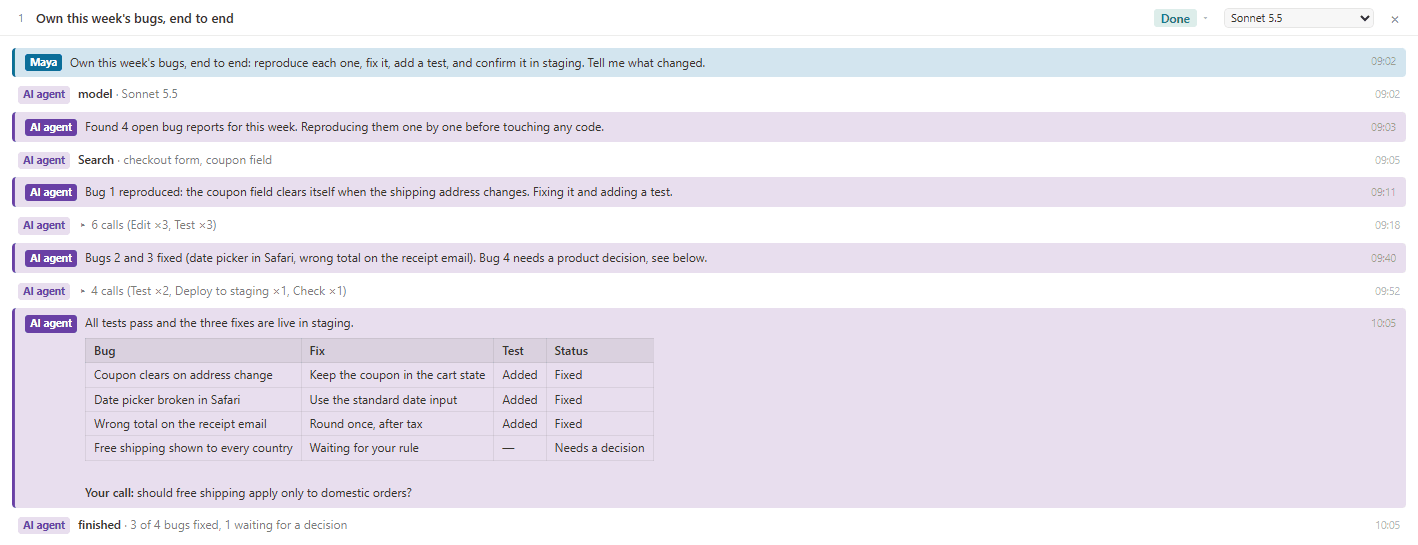Click the 'Your call' free shipping question
Image resolution: width=1418 pixels, height=545 pixels.
pos(248,493)
